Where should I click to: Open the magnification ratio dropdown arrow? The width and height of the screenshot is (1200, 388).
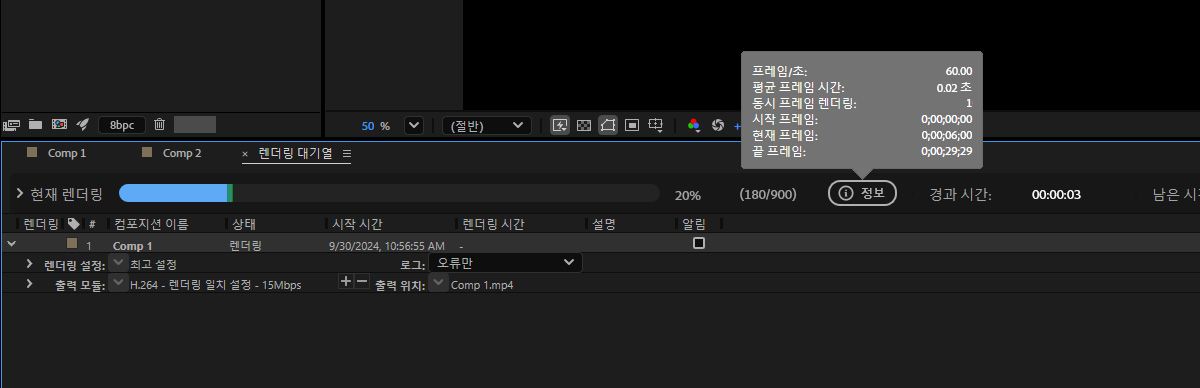(413, 125)
